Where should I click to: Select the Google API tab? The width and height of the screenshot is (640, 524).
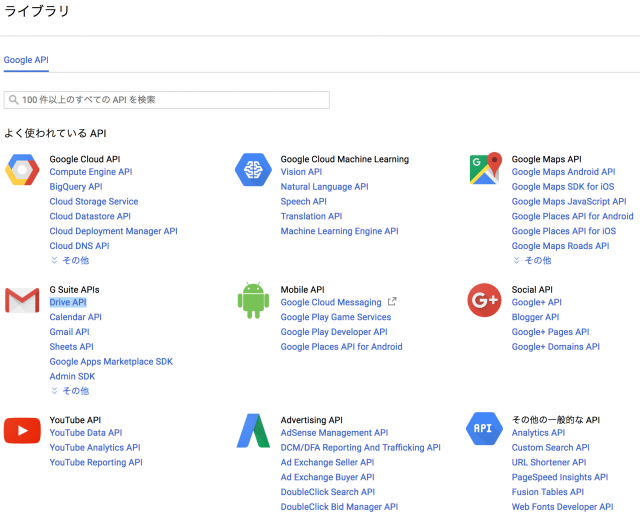(26, 60)
